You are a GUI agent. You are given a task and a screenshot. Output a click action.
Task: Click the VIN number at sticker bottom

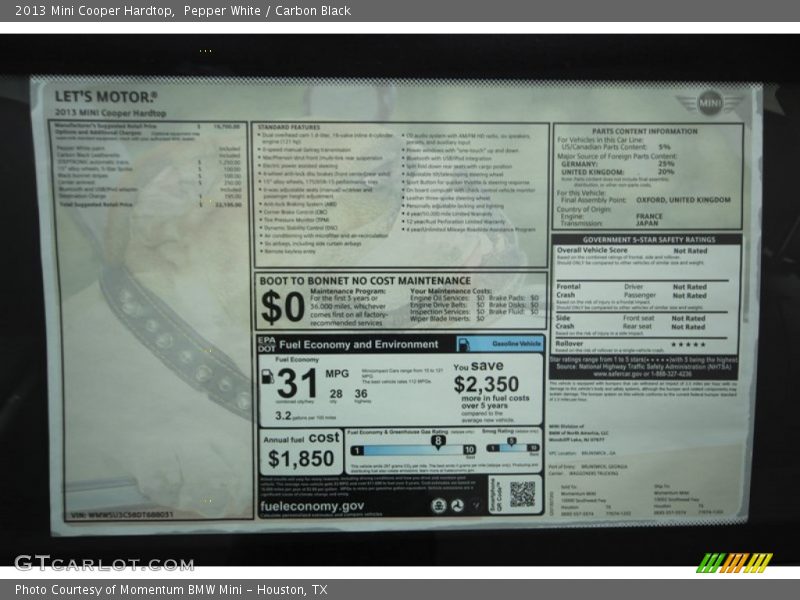[x=122, y=515]
